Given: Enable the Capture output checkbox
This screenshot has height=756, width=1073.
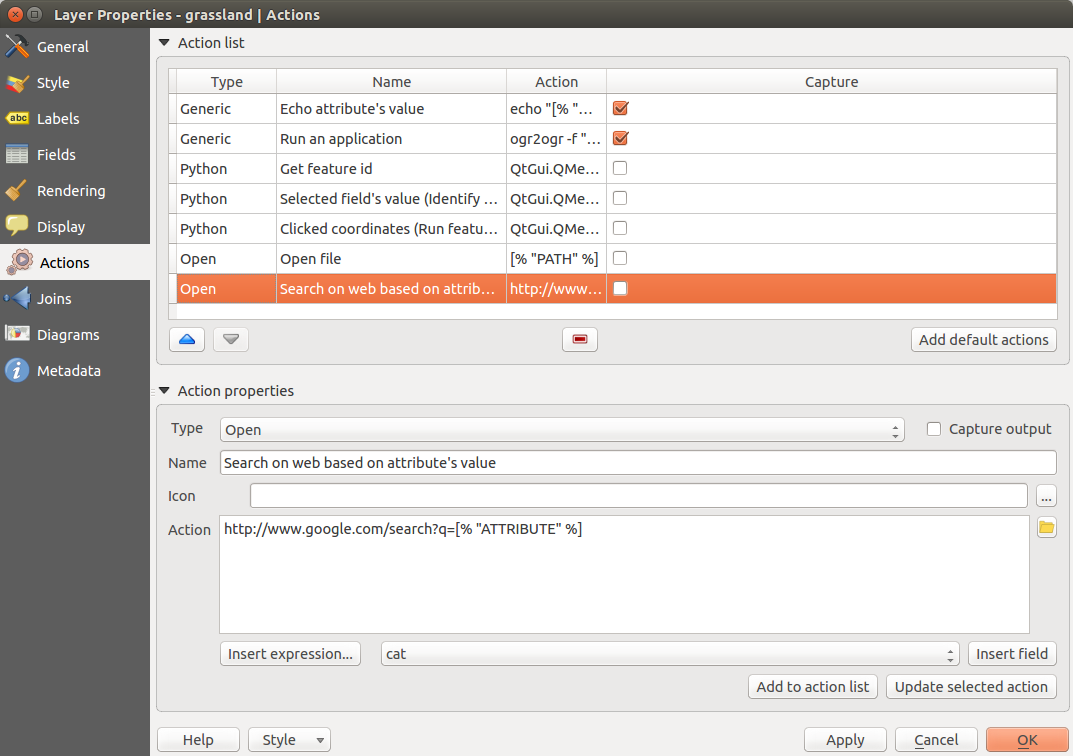Looking at the screenshot, I should pos(934,429).
